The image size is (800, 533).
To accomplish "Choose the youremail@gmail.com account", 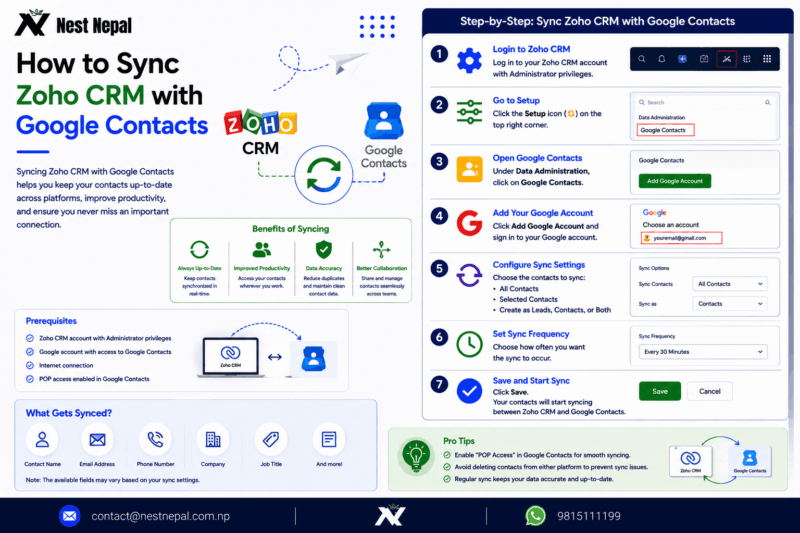I will tap(681, 238).
